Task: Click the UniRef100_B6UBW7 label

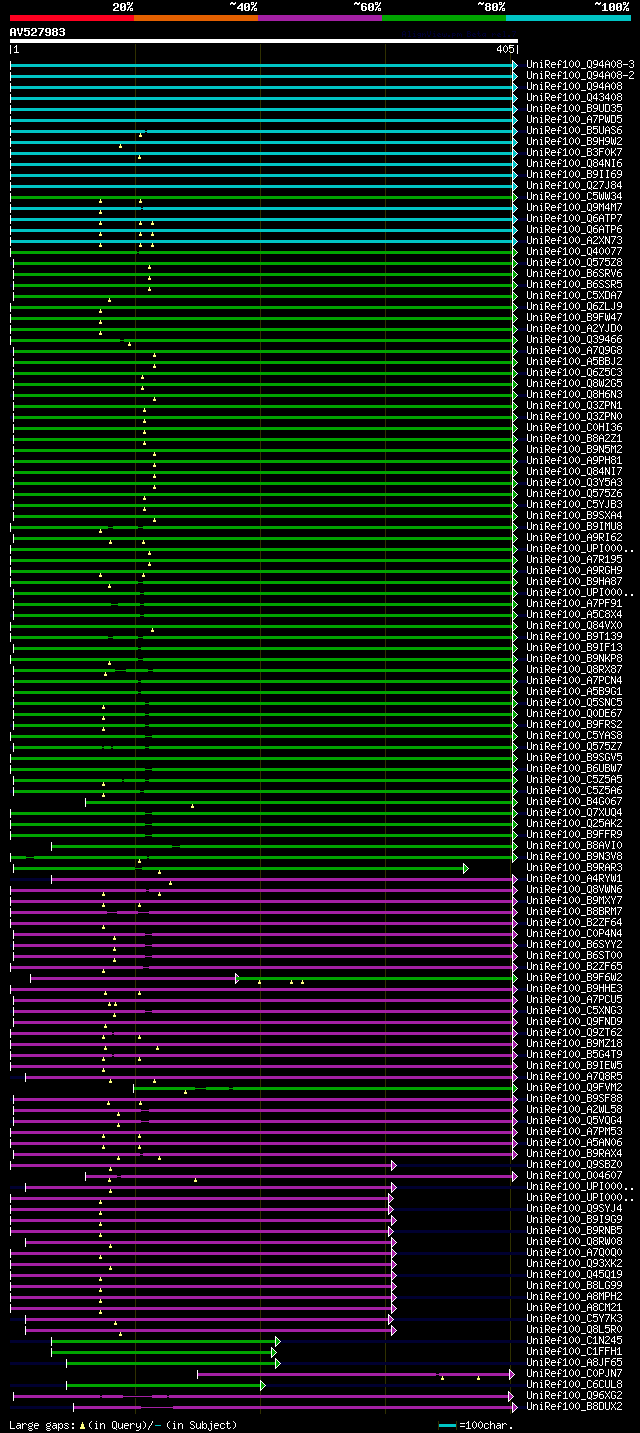Action: [574, 768]
